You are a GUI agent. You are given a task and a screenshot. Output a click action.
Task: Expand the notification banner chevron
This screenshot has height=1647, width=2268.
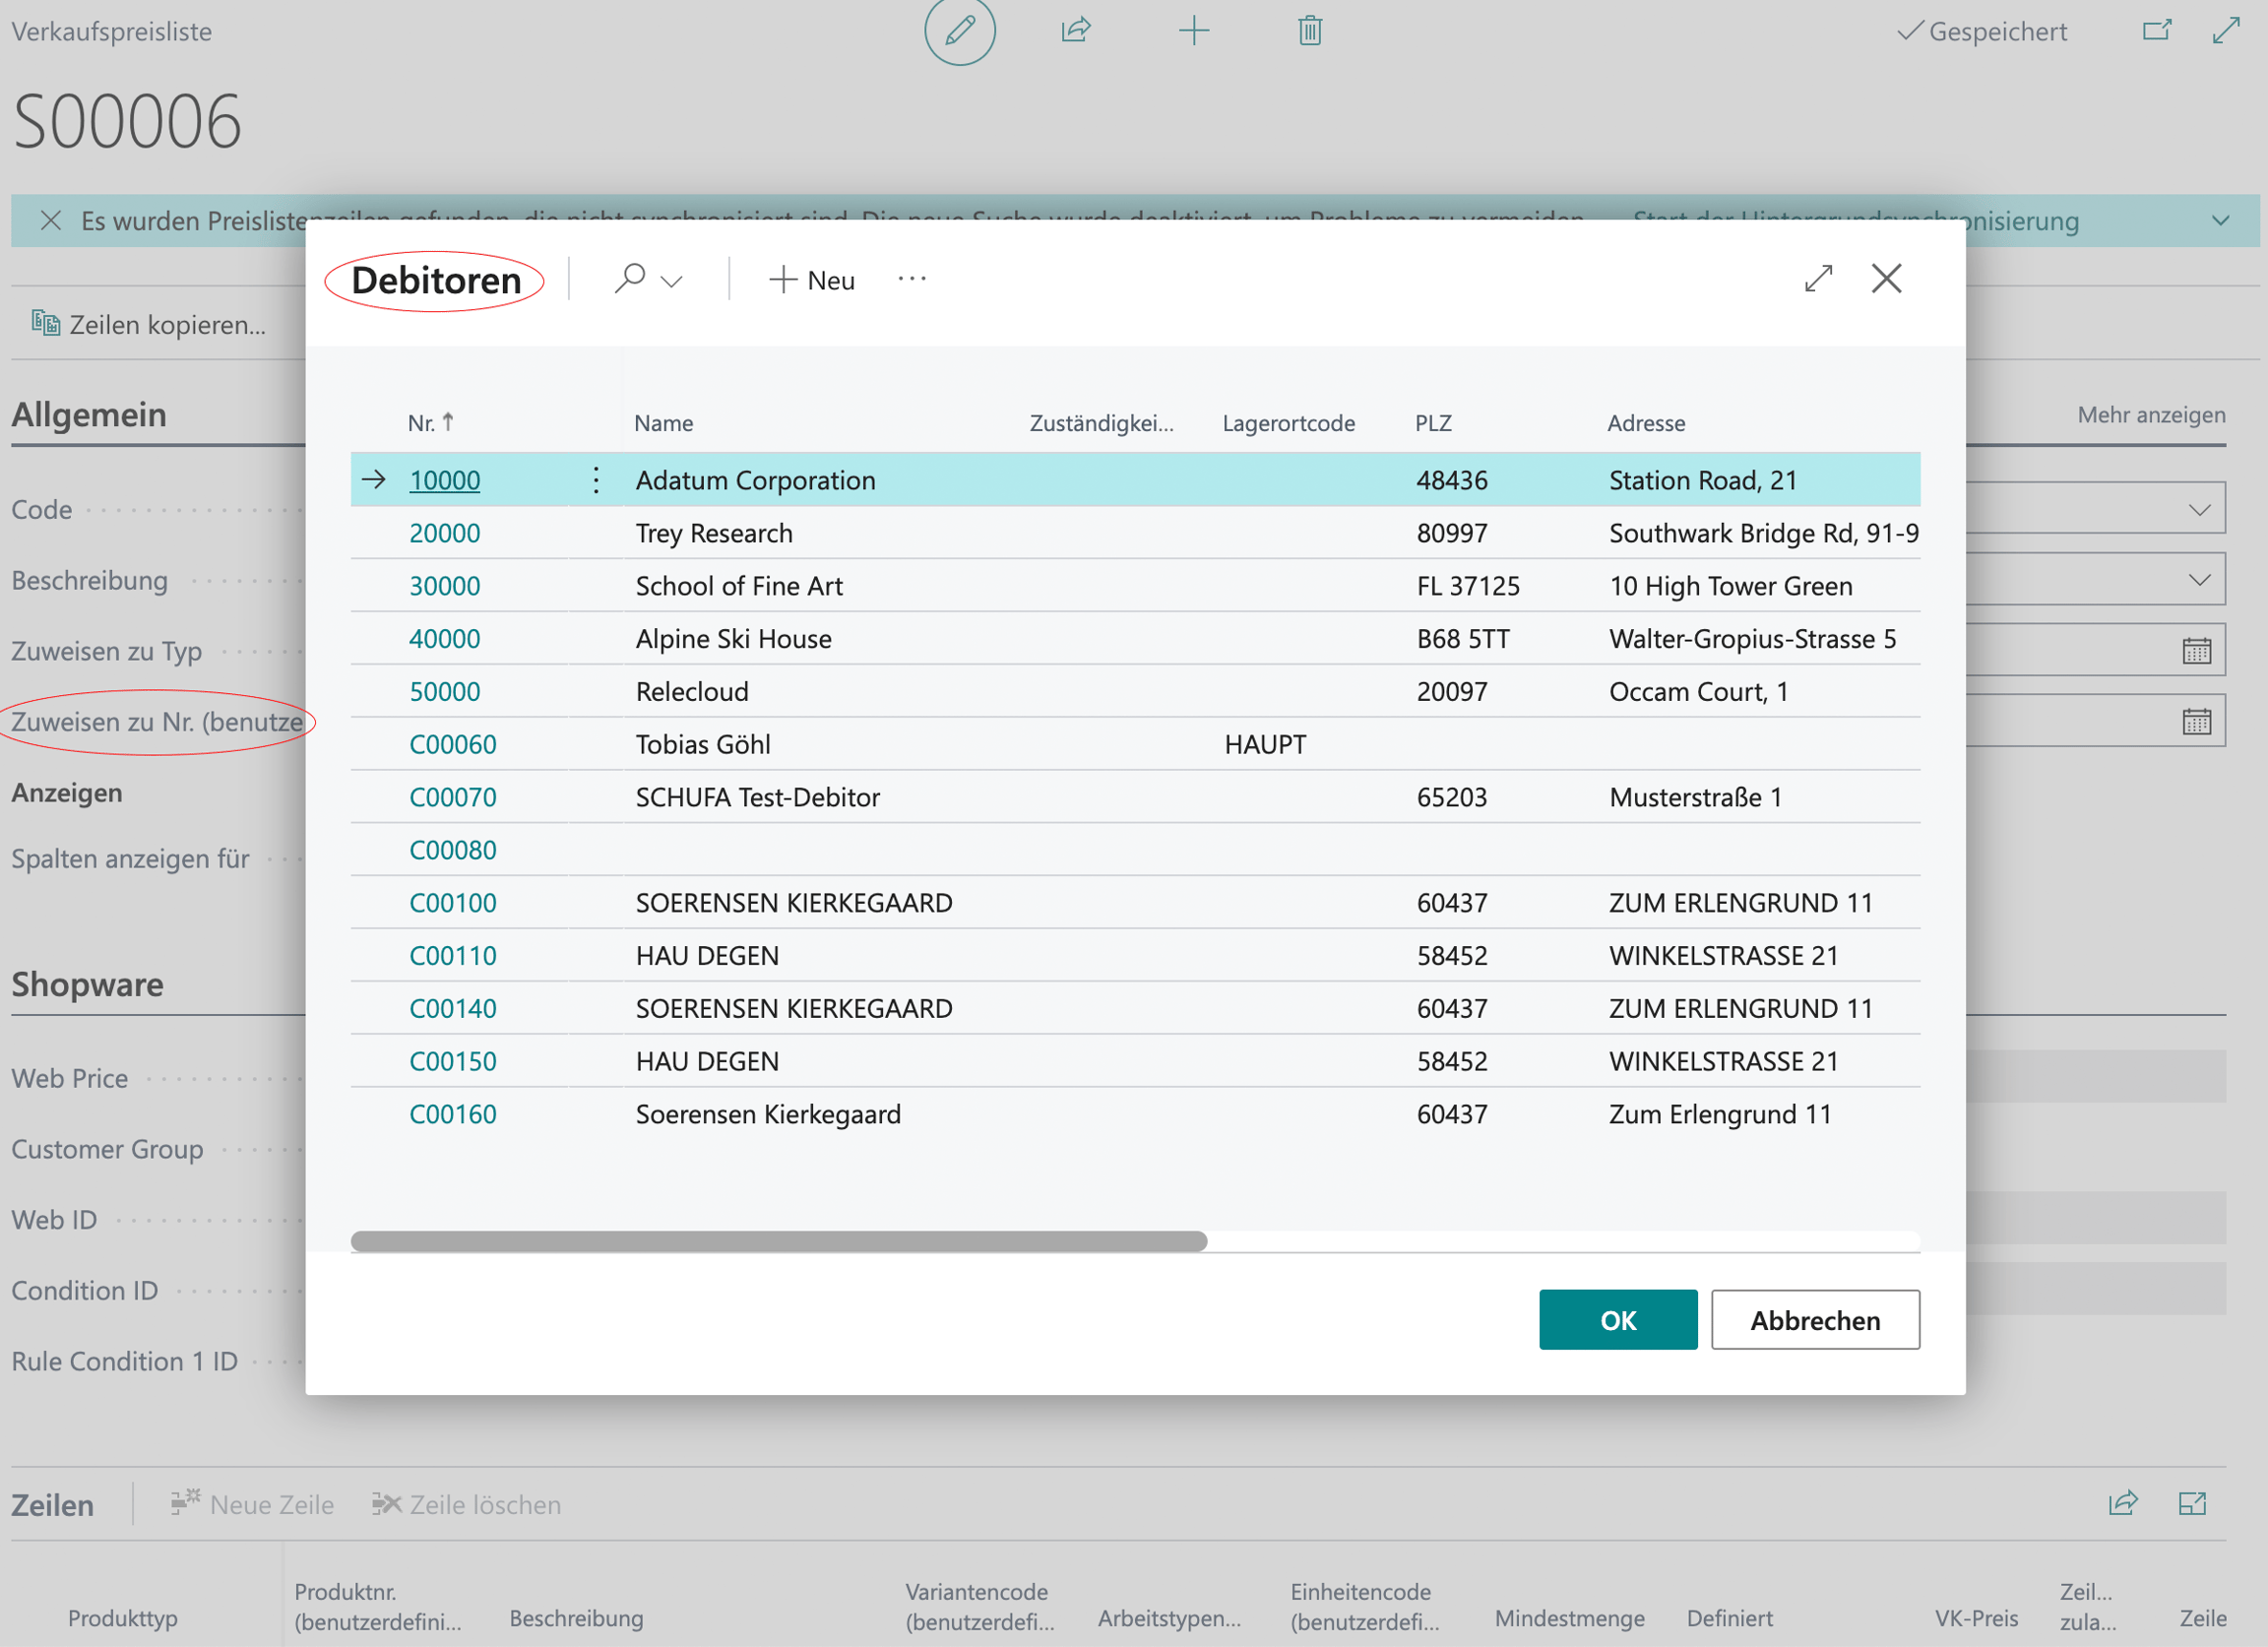(2220, 220)
